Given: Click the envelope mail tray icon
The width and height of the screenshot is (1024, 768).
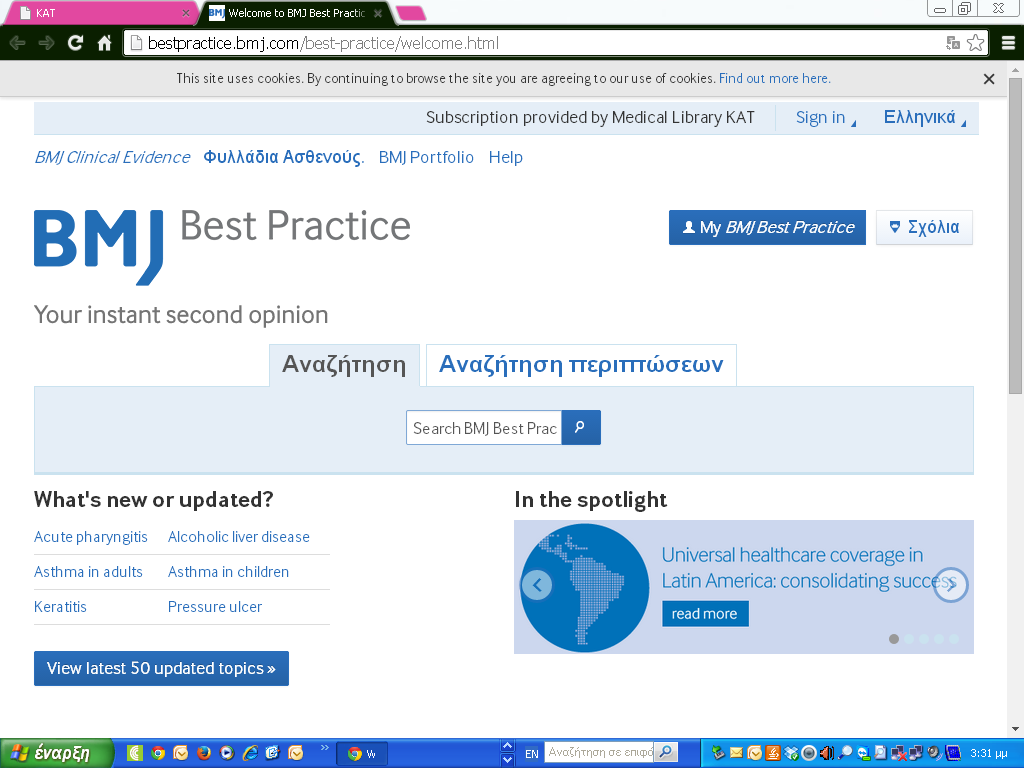Looking at the screenshot, I should pyautogui.click(x=736, y=753).
